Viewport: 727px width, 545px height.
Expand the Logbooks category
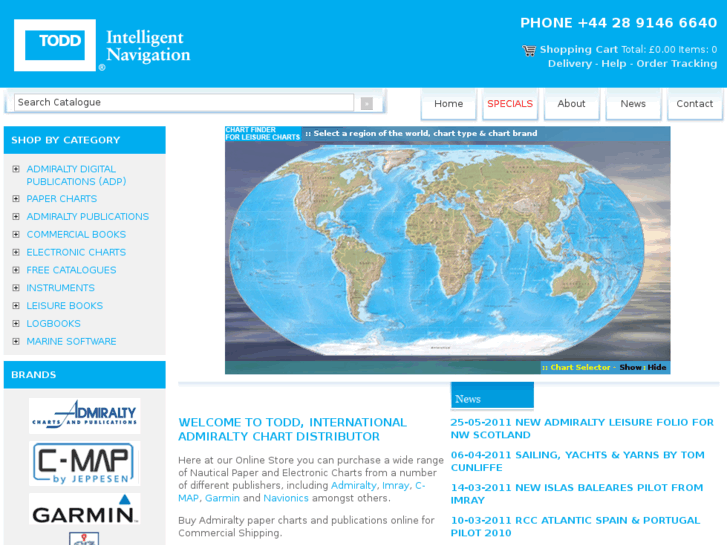tap(16, 324)
